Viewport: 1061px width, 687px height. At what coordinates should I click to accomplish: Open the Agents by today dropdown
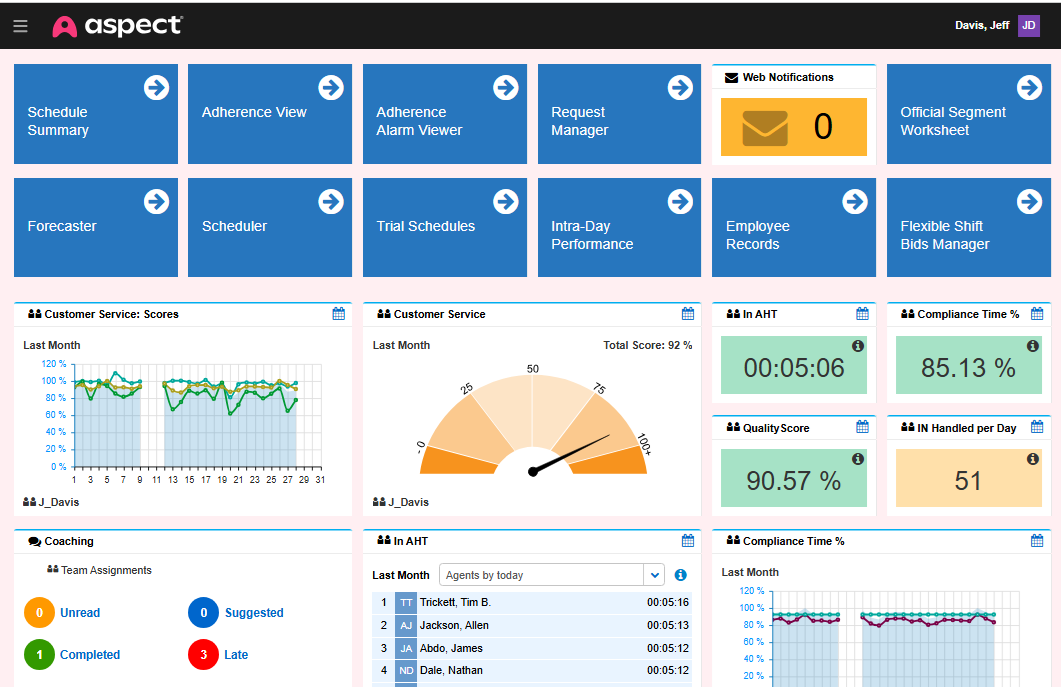click(x=654, y=575)
